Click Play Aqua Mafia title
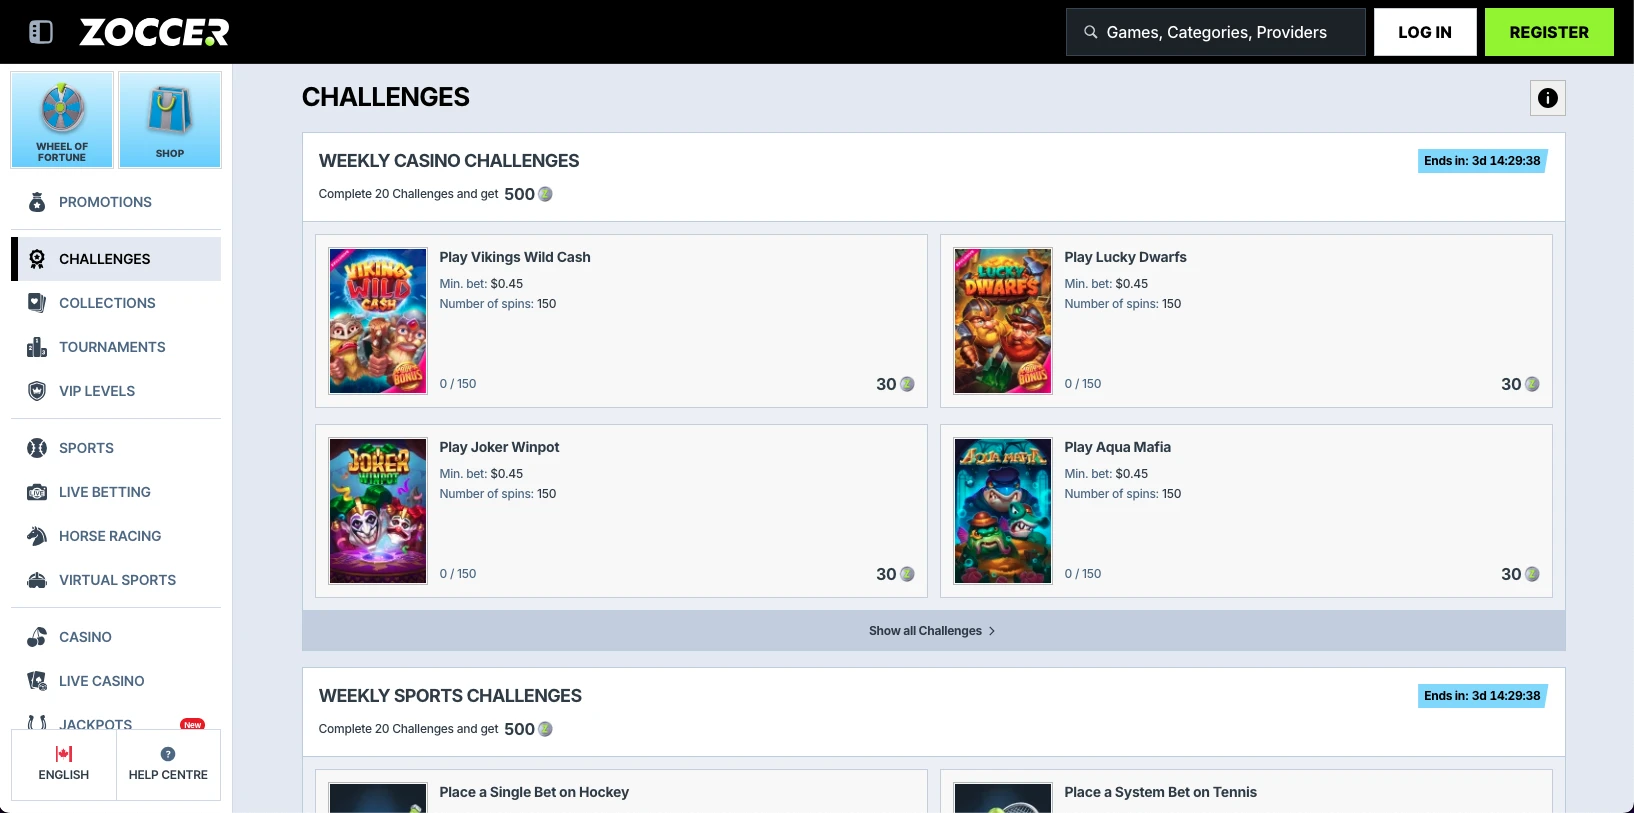This screenshot has height=813, width=1634. coord(1118,447)
